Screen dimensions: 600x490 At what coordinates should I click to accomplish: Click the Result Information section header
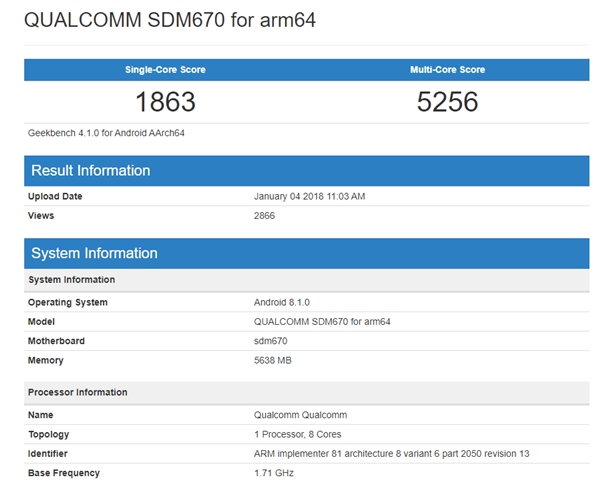[91, 170]
